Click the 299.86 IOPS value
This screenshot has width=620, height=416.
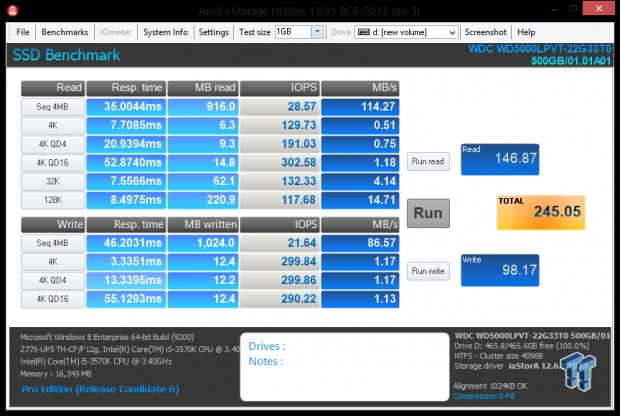coord(280,280)
